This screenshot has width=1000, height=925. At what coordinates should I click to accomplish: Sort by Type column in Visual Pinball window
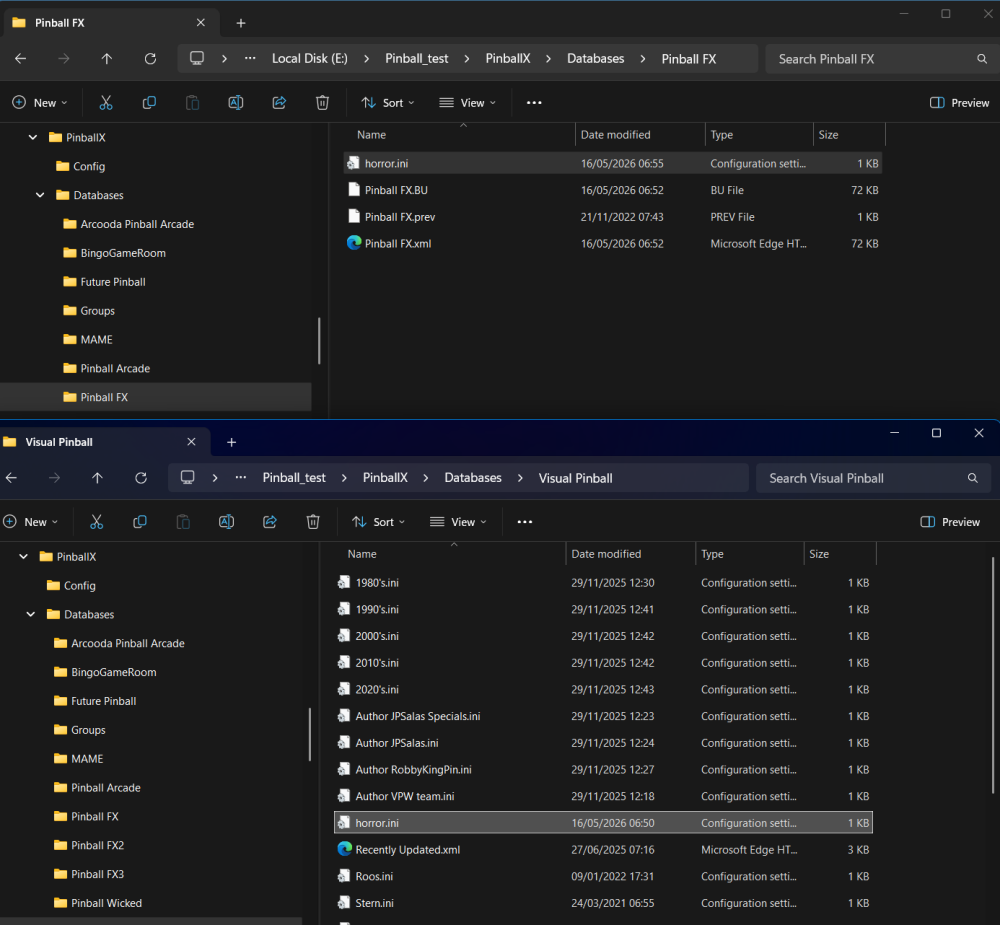tap(749, 554)
